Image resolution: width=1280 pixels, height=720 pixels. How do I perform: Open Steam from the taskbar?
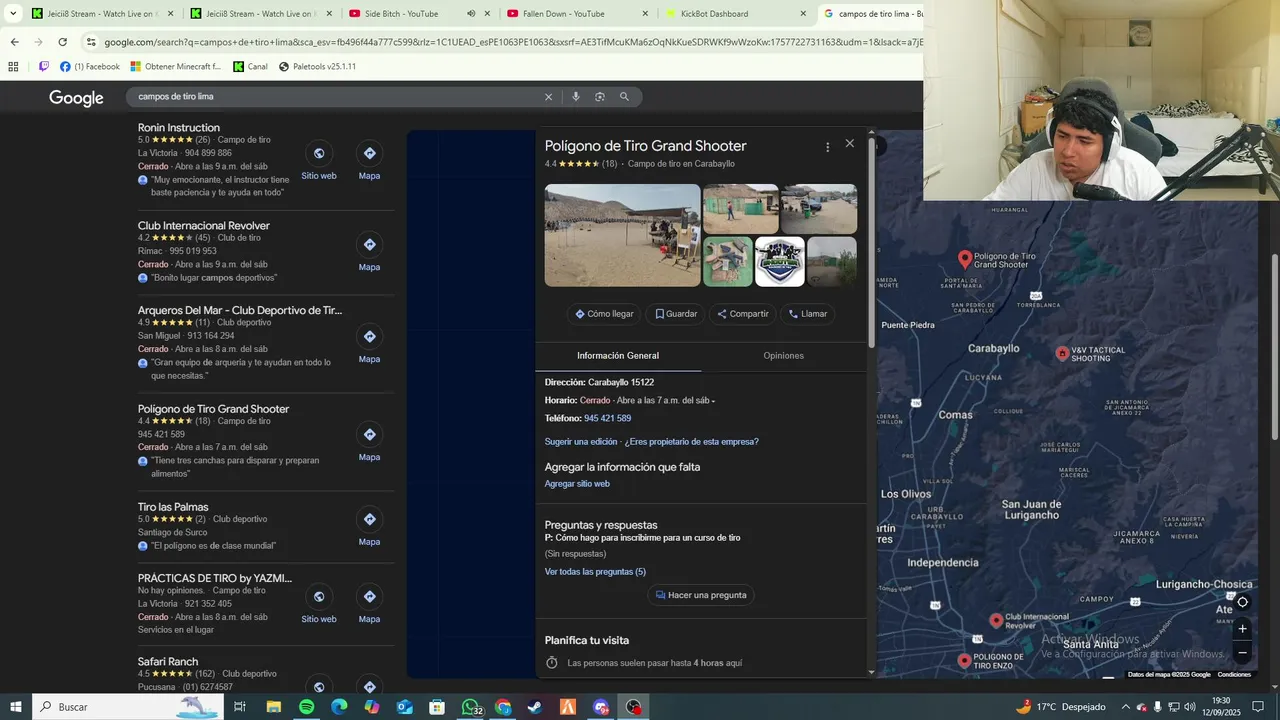(535, 707)
